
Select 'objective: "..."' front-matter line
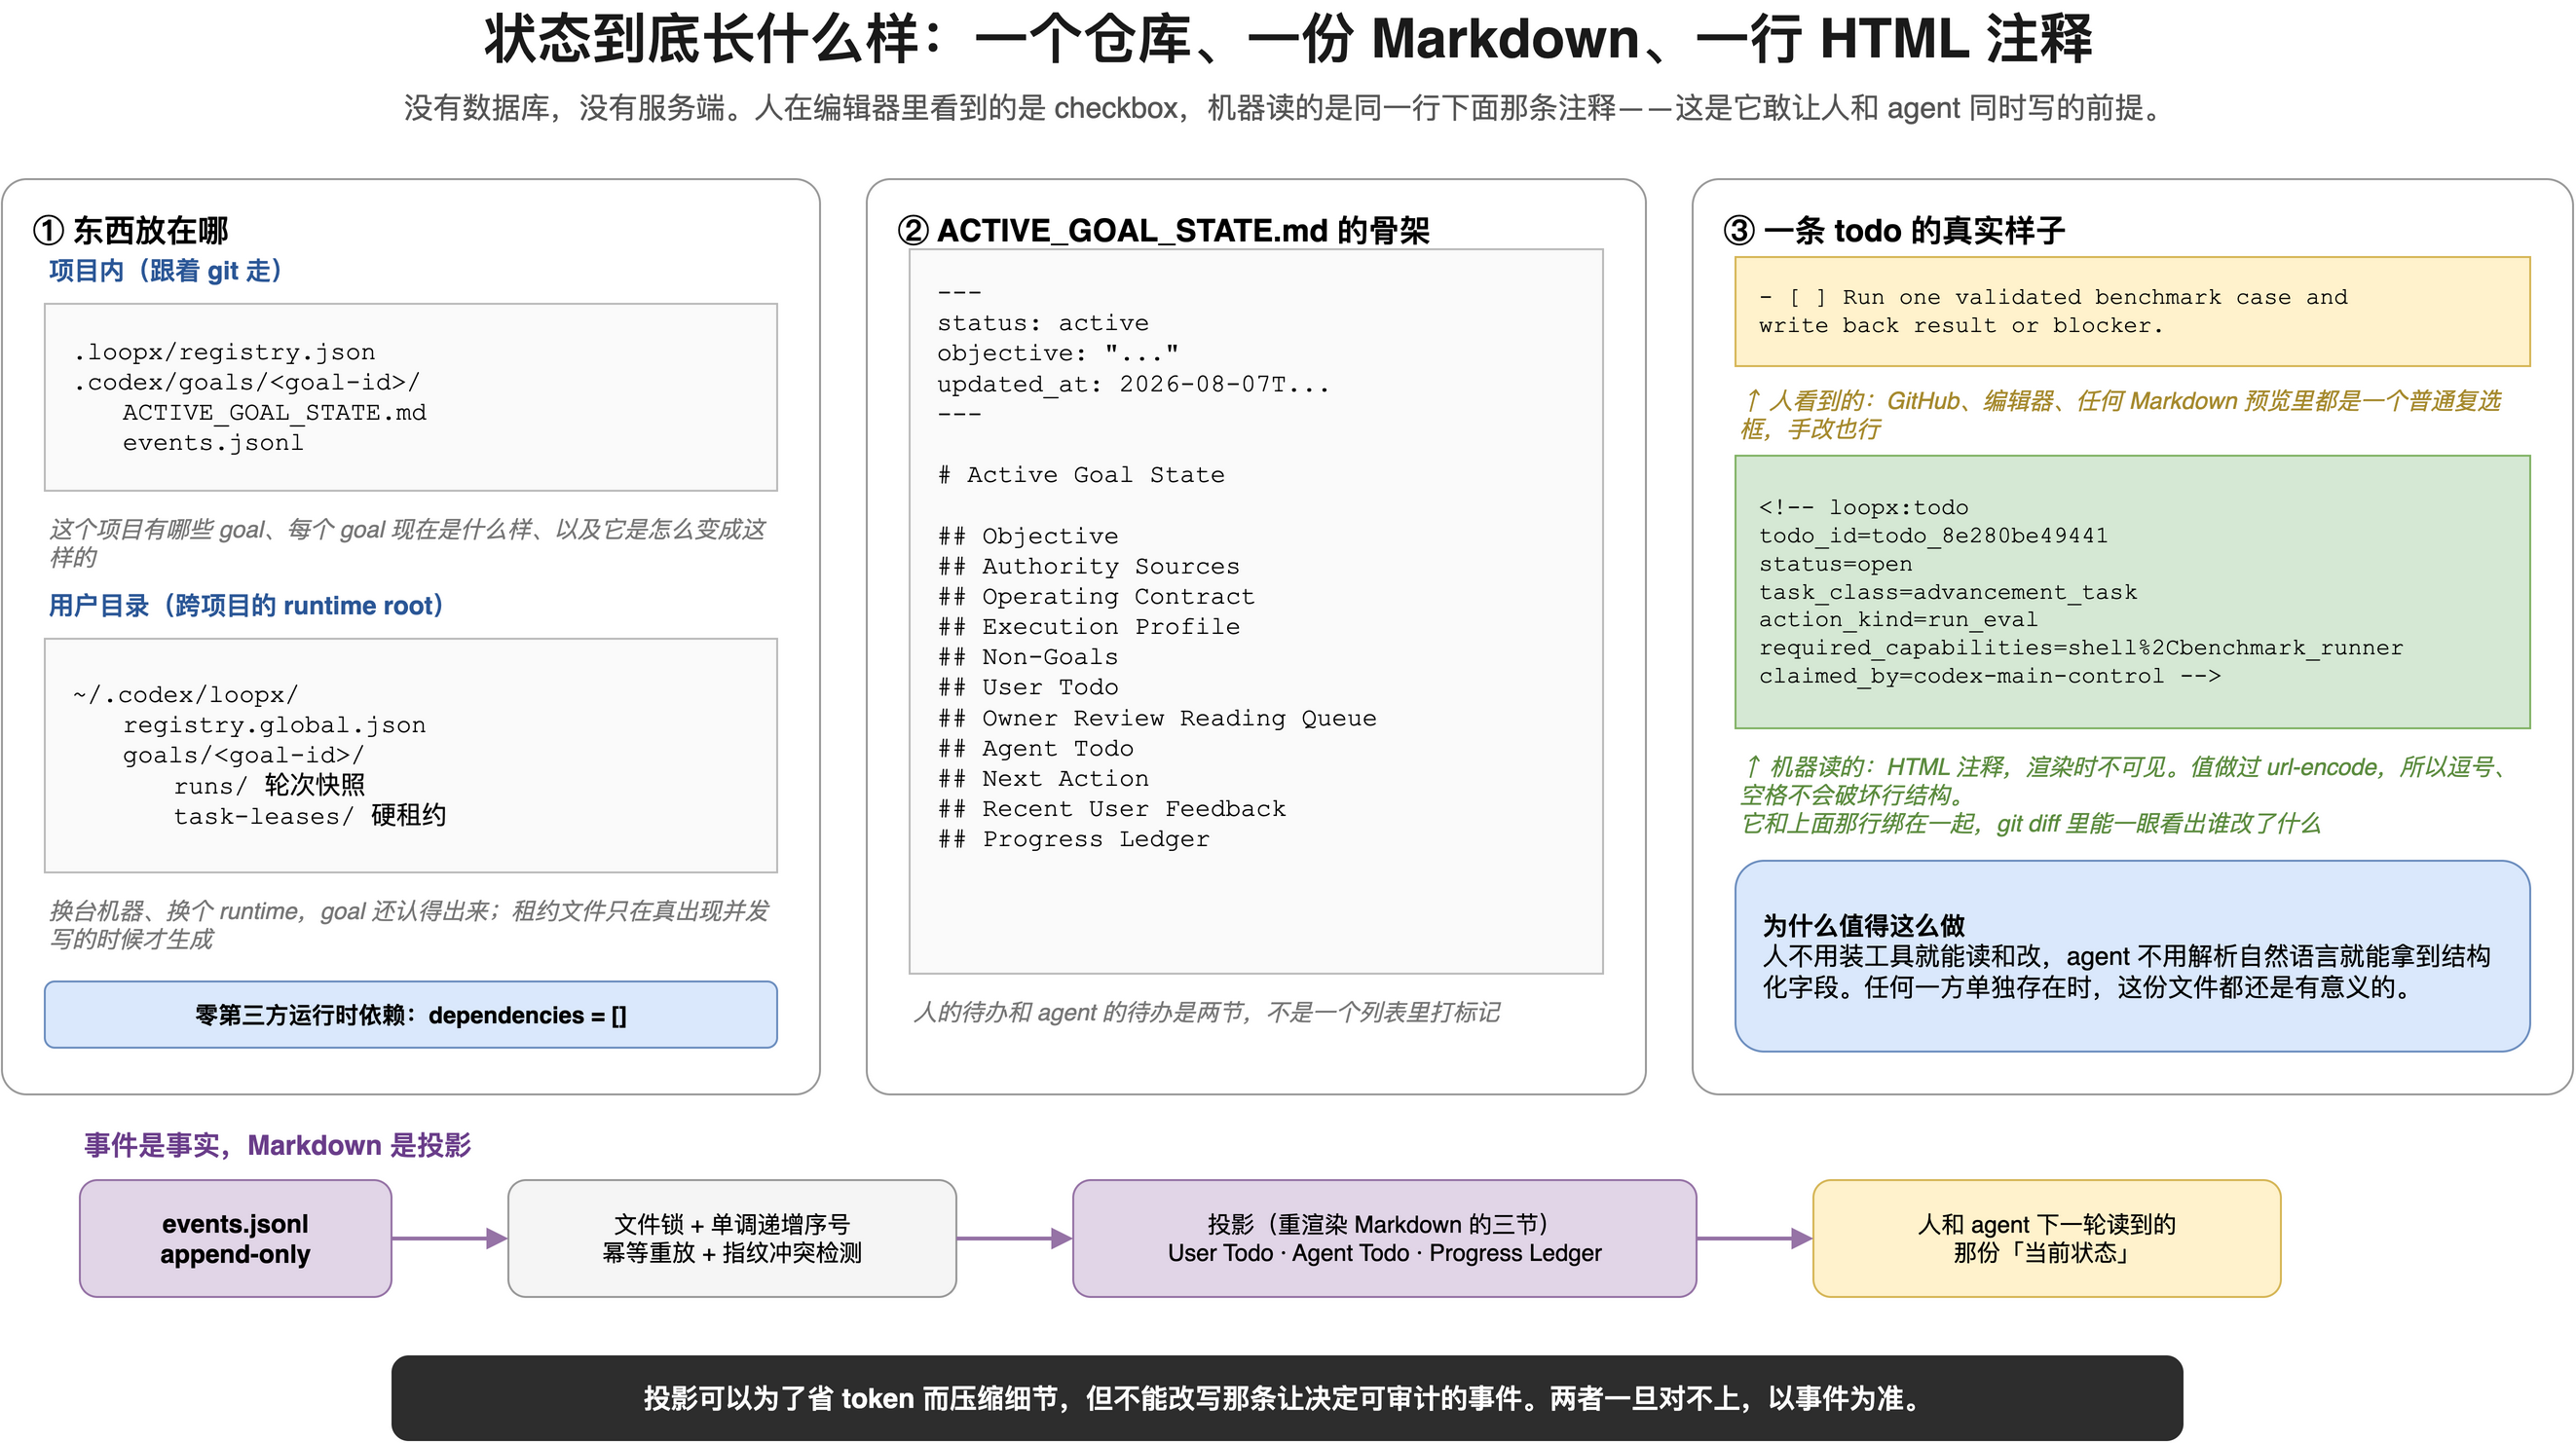pyautogui.click(x=1058, y=353)
